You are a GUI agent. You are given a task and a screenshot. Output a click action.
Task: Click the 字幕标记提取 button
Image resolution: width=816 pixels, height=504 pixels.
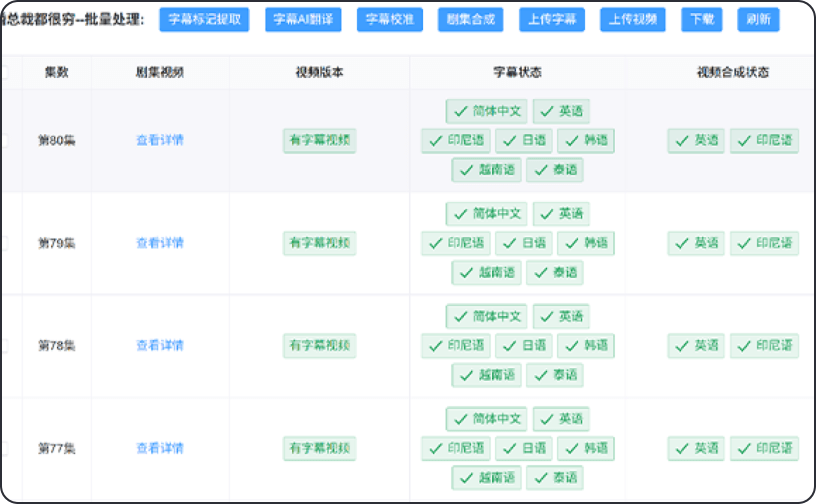(x=204, y=19)
